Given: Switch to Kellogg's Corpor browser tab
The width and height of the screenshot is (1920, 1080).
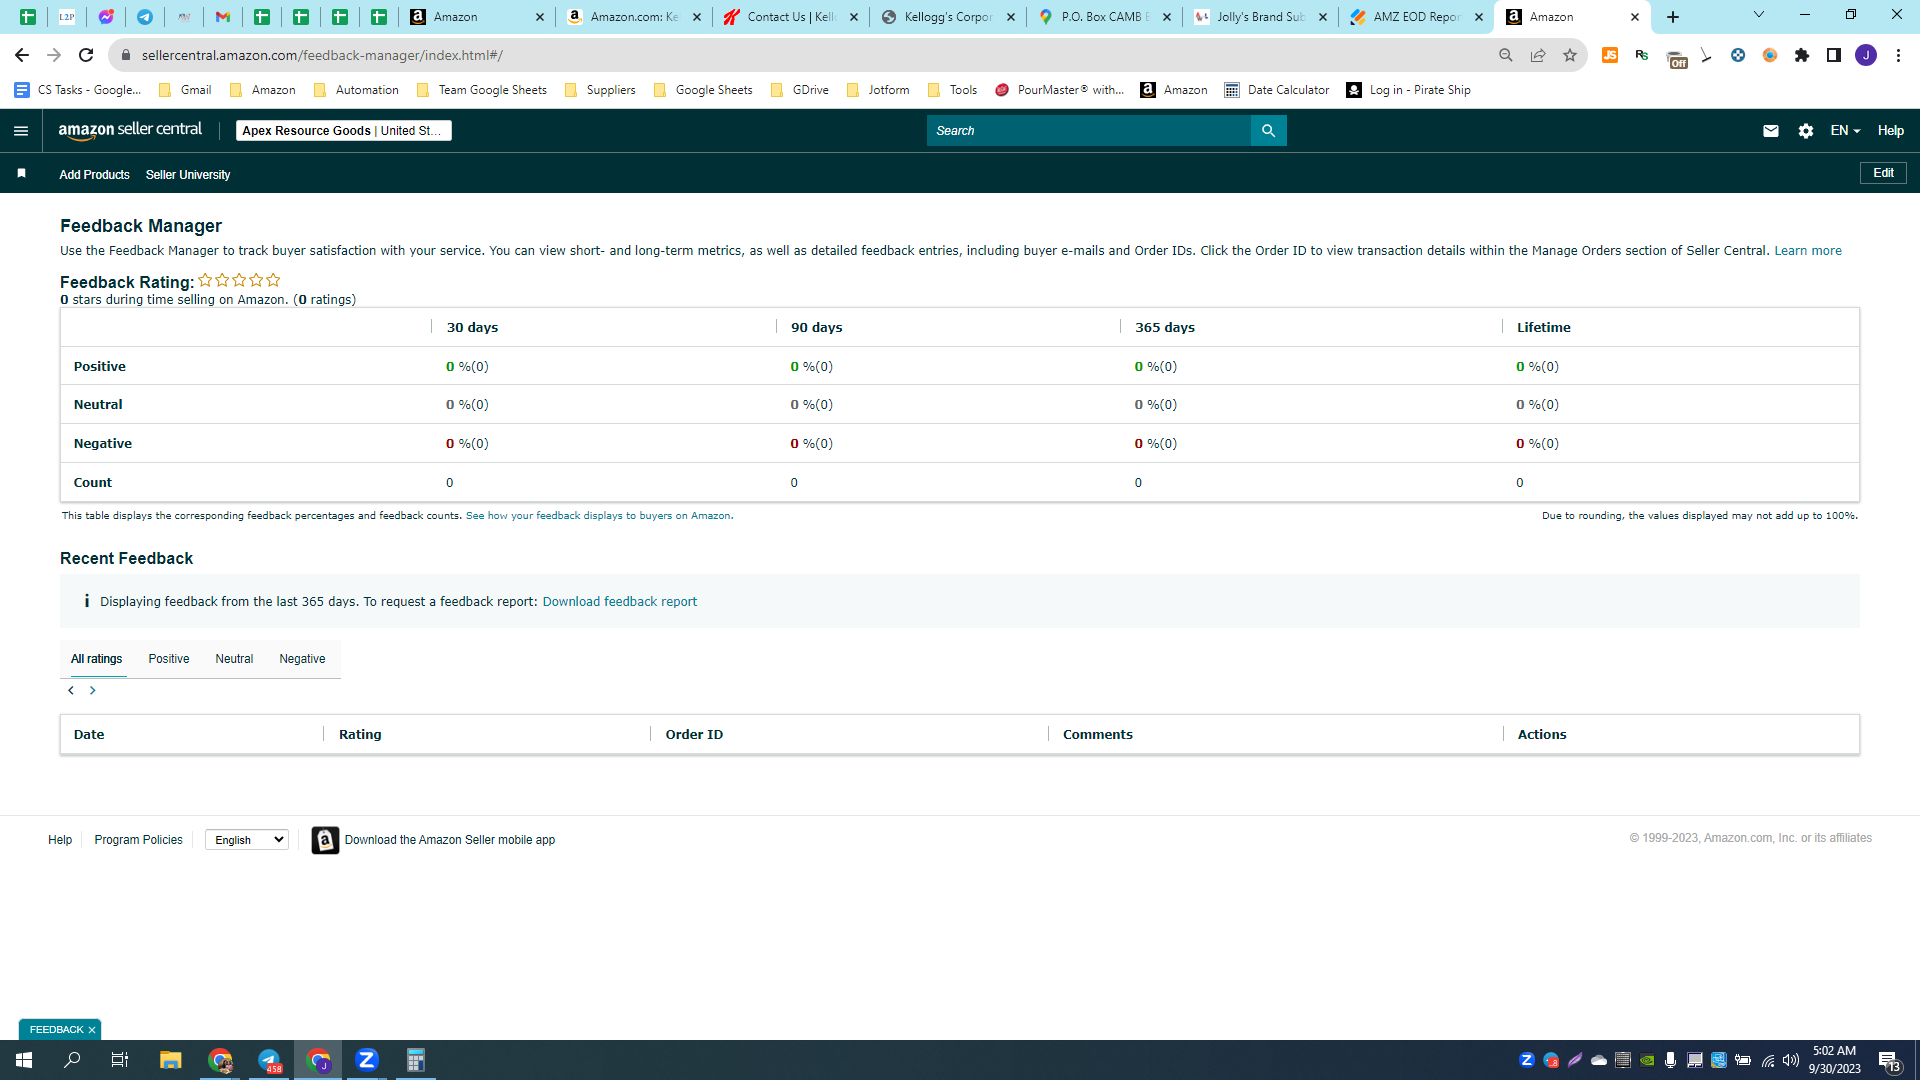Looking at the screenshot, I should click(947, 17).
